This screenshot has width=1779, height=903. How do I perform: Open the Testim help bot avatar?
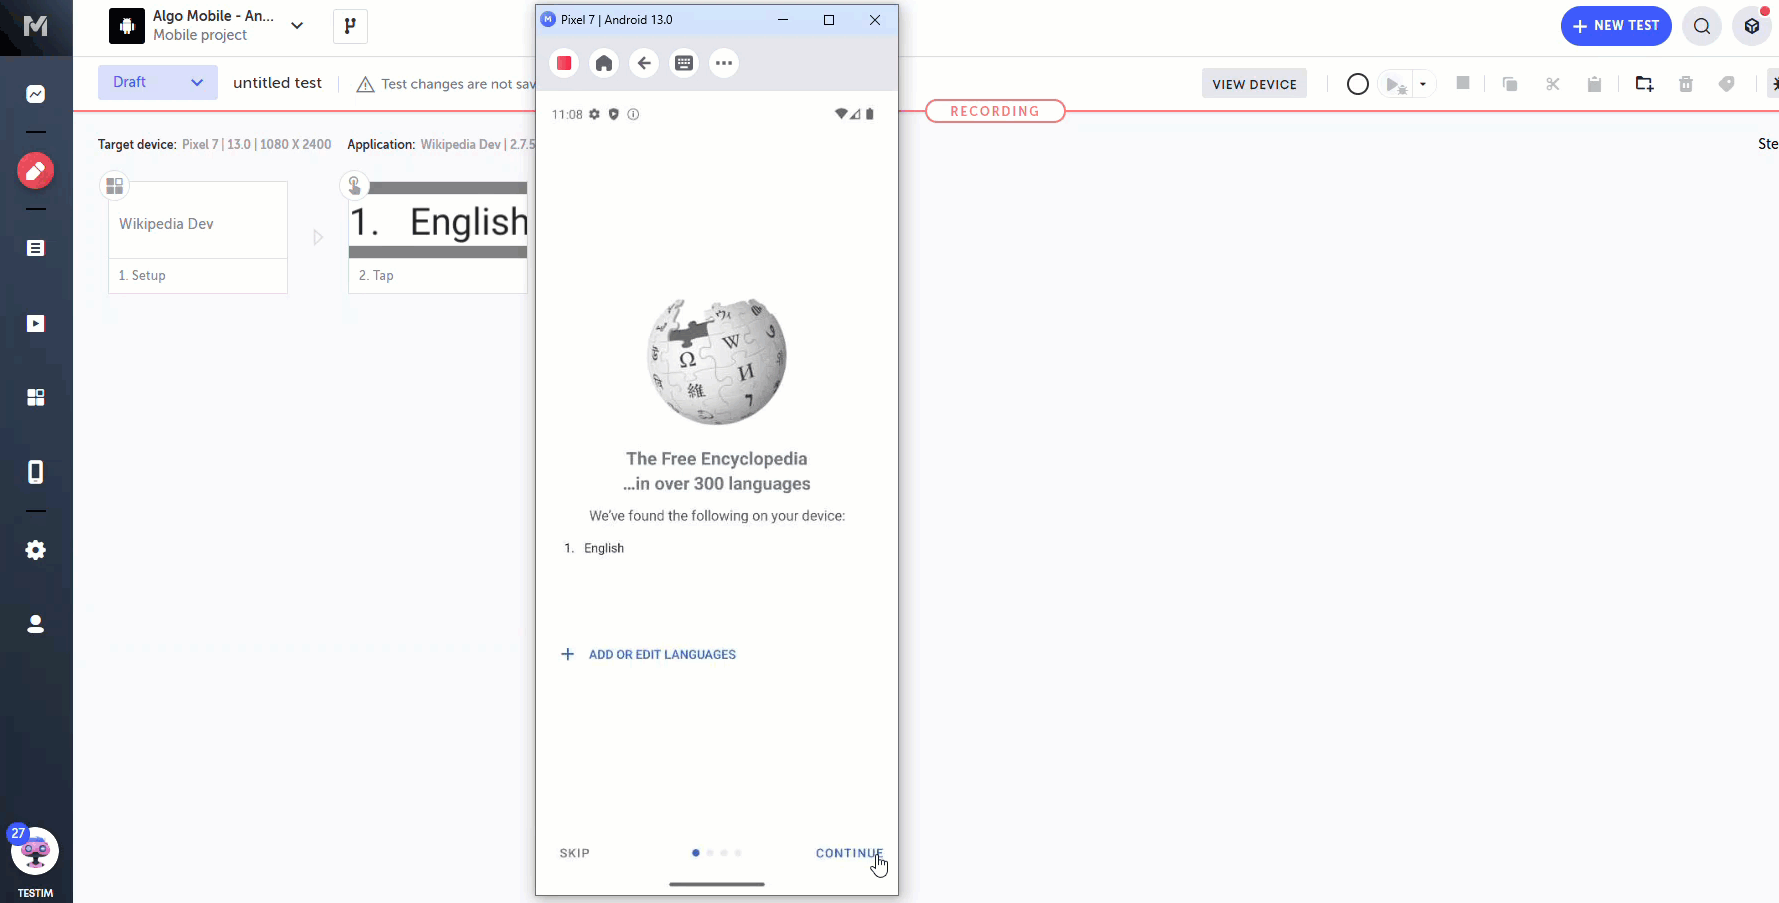[35, 852]
